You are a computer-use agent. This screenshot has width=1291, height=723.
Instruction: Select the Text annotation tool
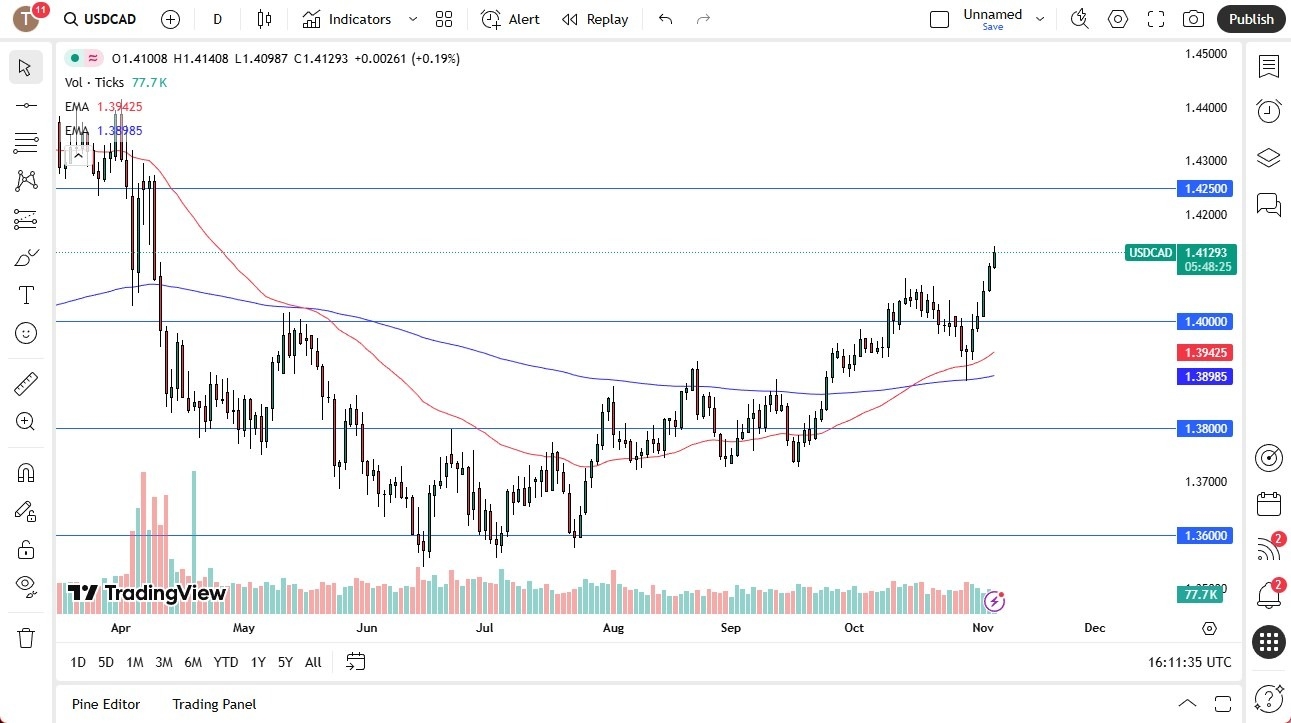tap(25, 294)
